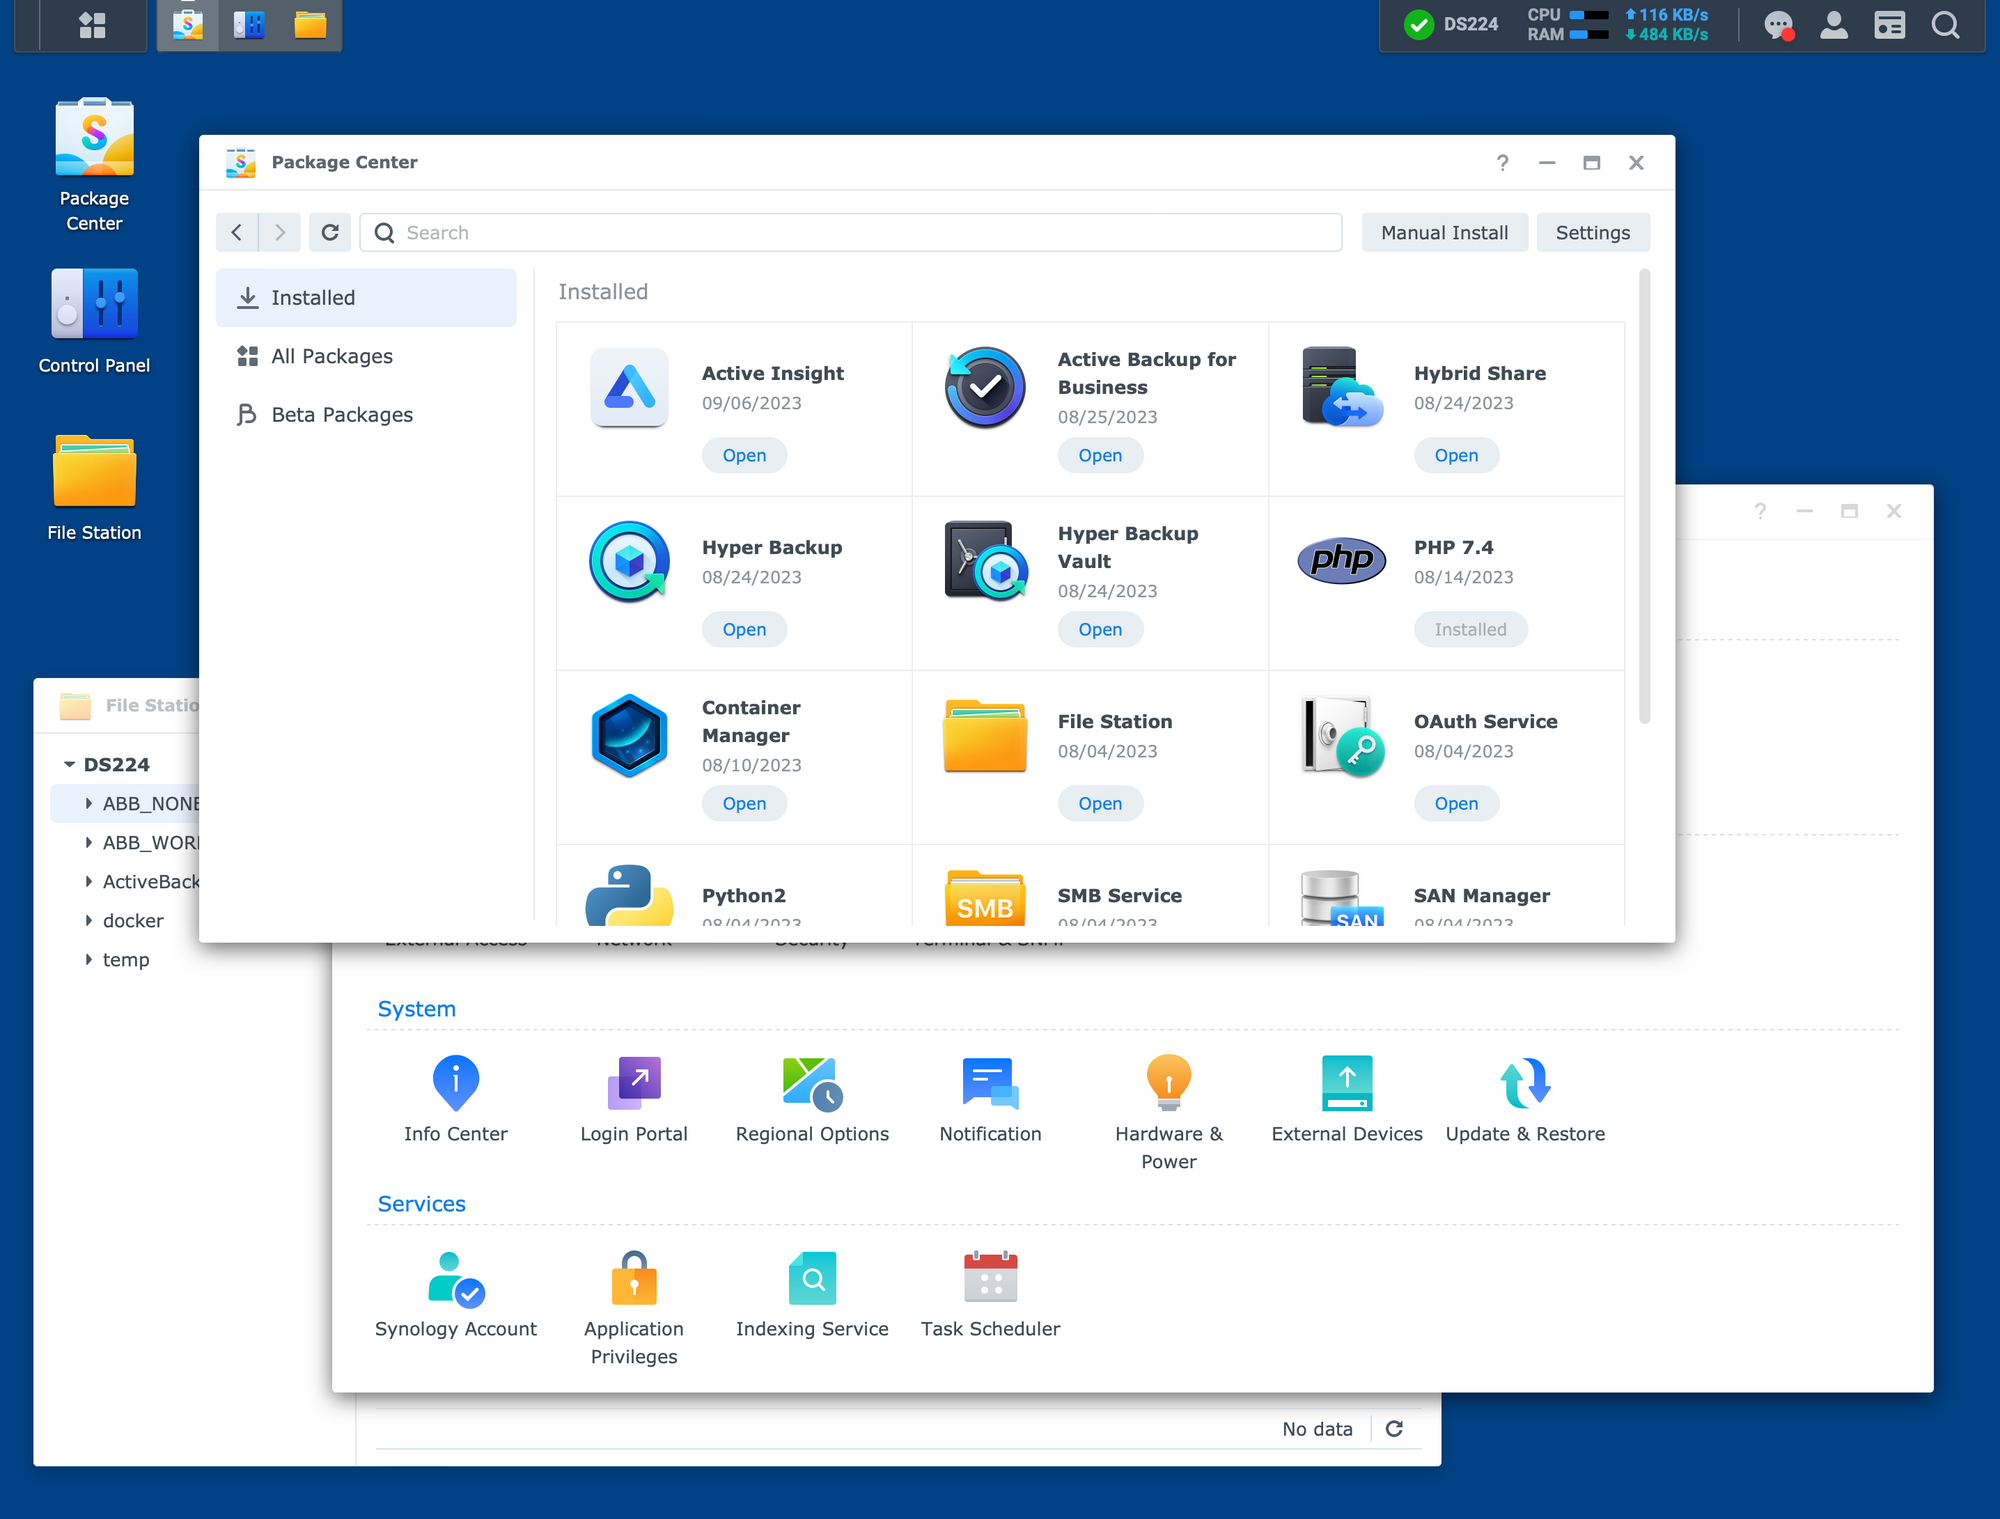Open External Devices in Control Panel
The image size is (2000, 1519).
(1347, 1099)
